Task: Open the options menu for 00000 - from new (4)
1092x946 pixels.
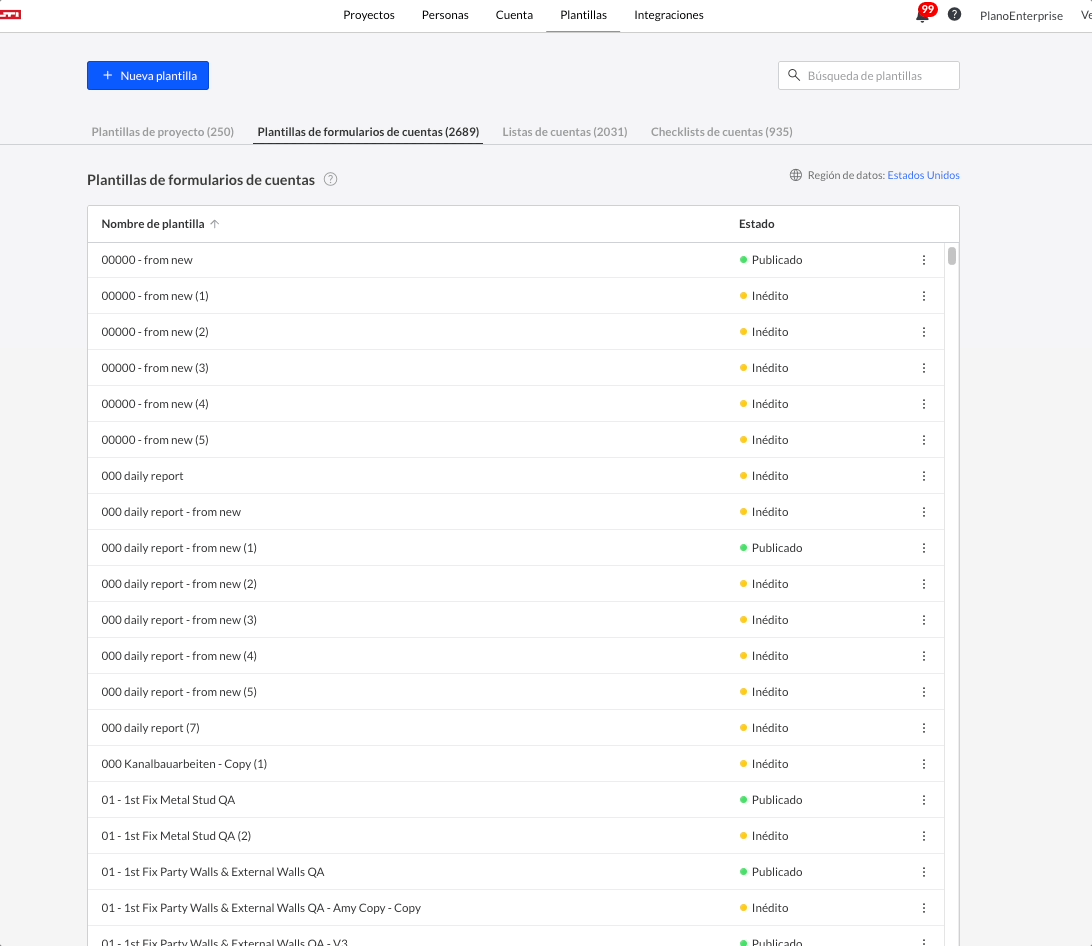Action: [x=923, y=404]
